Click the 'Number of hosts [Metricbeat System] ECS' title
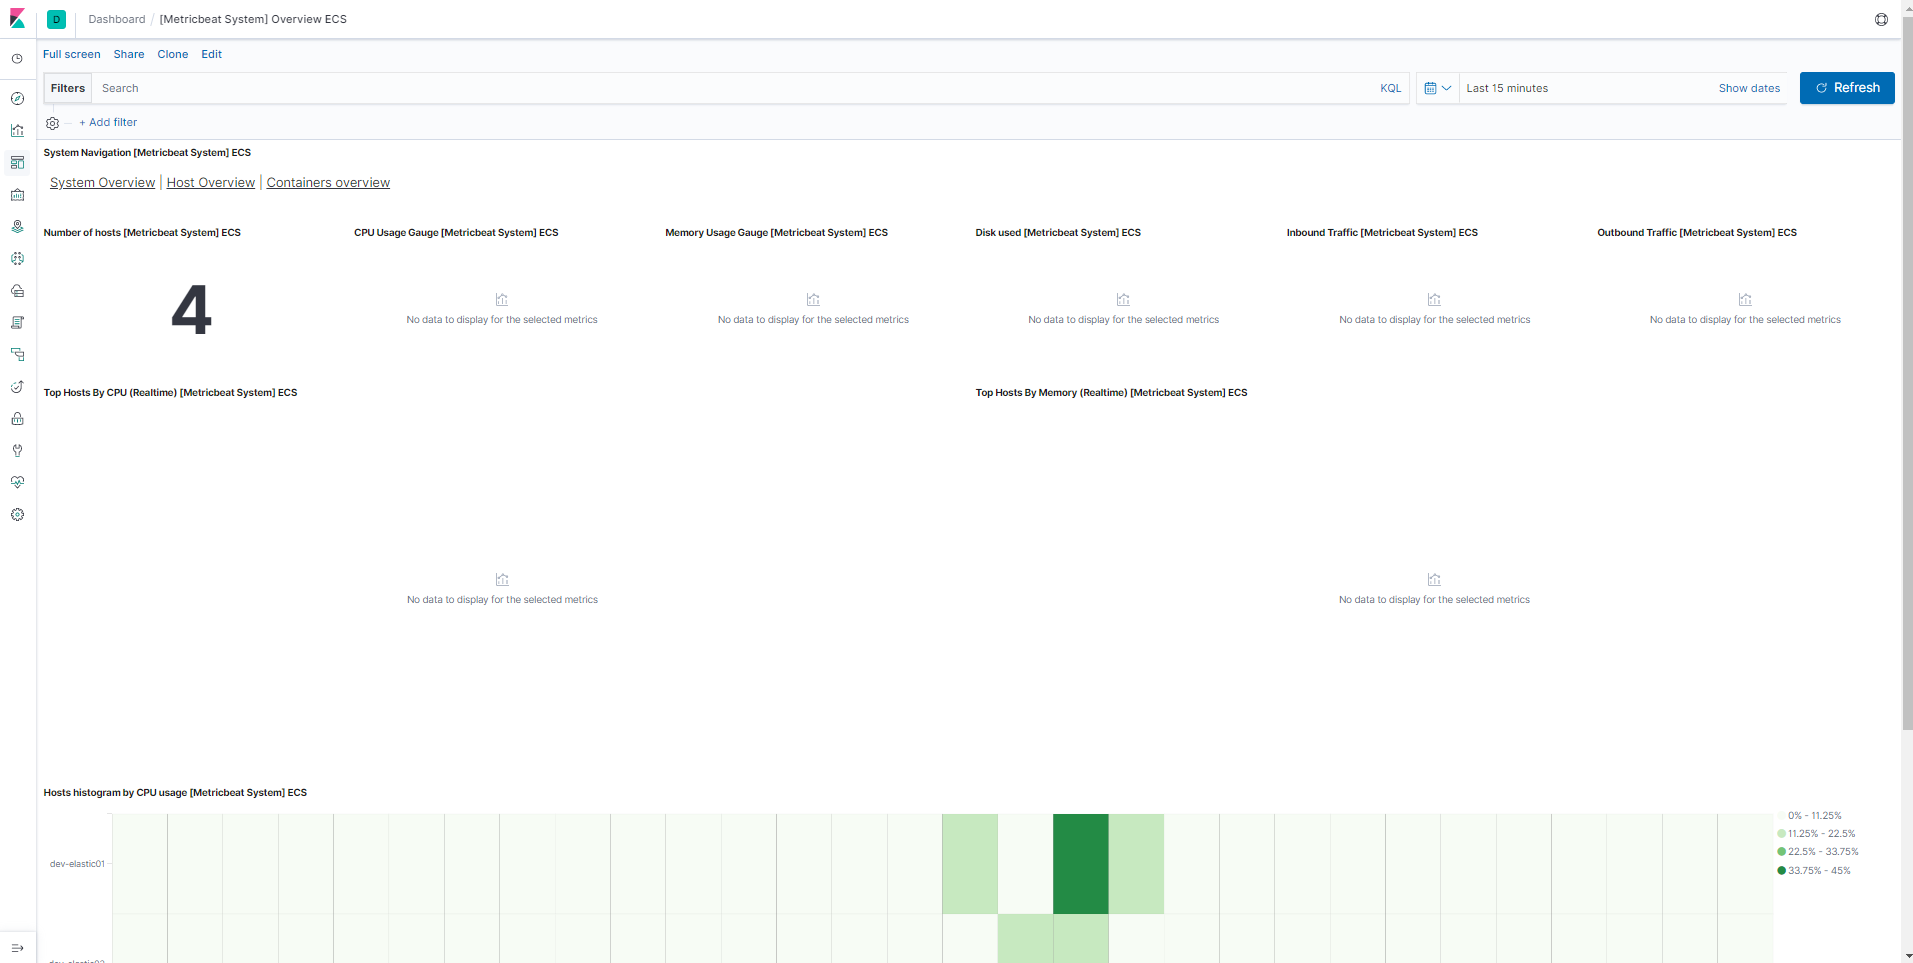 pyautogui.click(x=142, y=232)
